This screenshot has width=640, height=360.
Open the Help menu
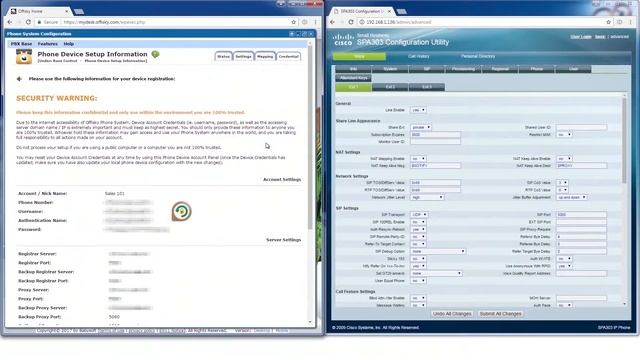coord(69,44)
